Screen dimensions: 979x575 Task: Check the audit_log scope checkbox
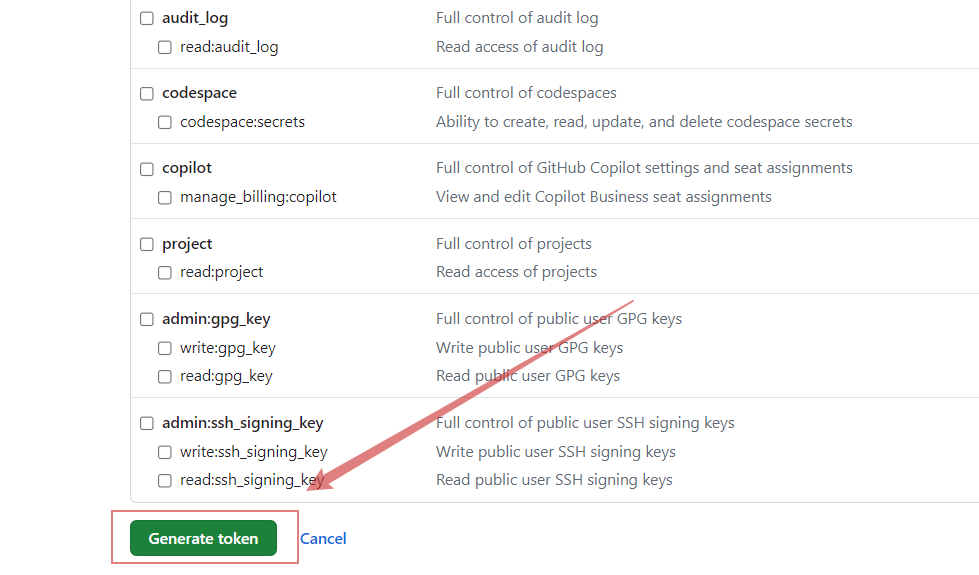[147, 18]
